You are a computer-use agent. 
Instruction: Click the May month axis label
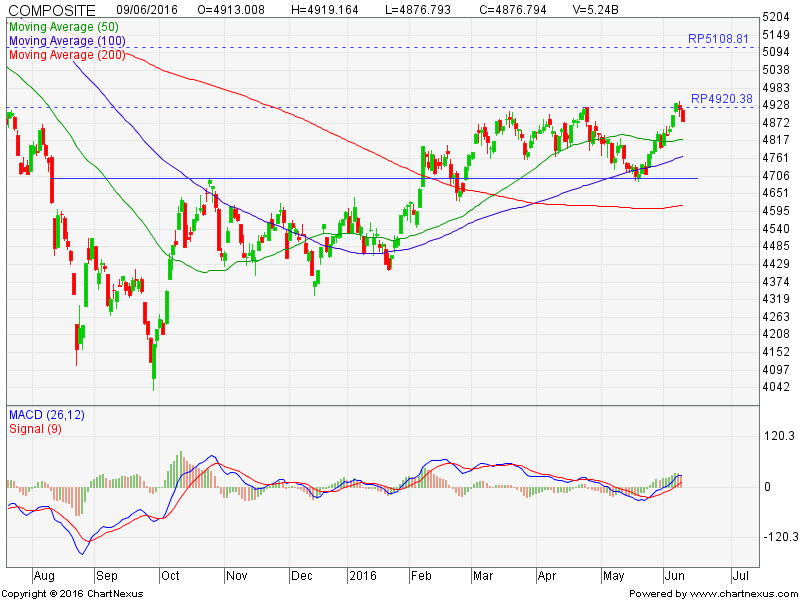(x=613, y=576)
